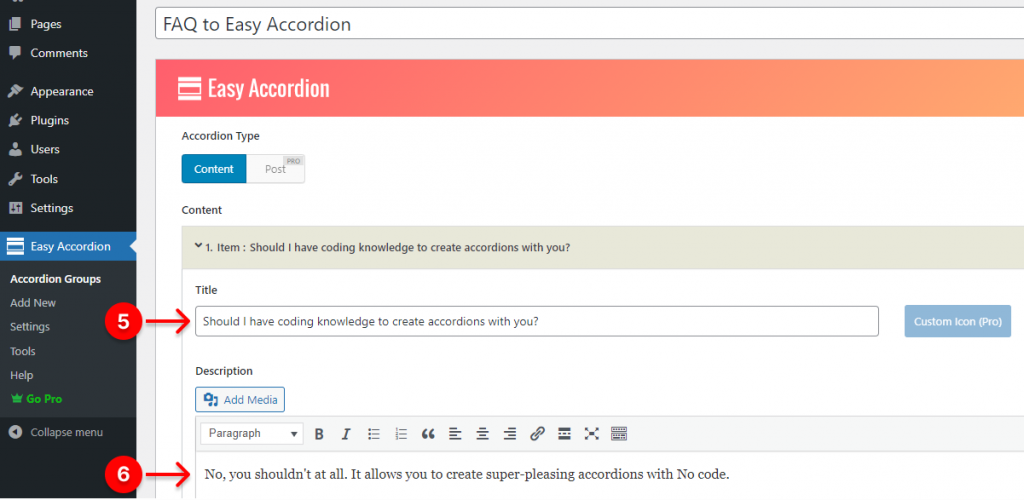Click the Plugins plug icon

click(x=16, y=120)
